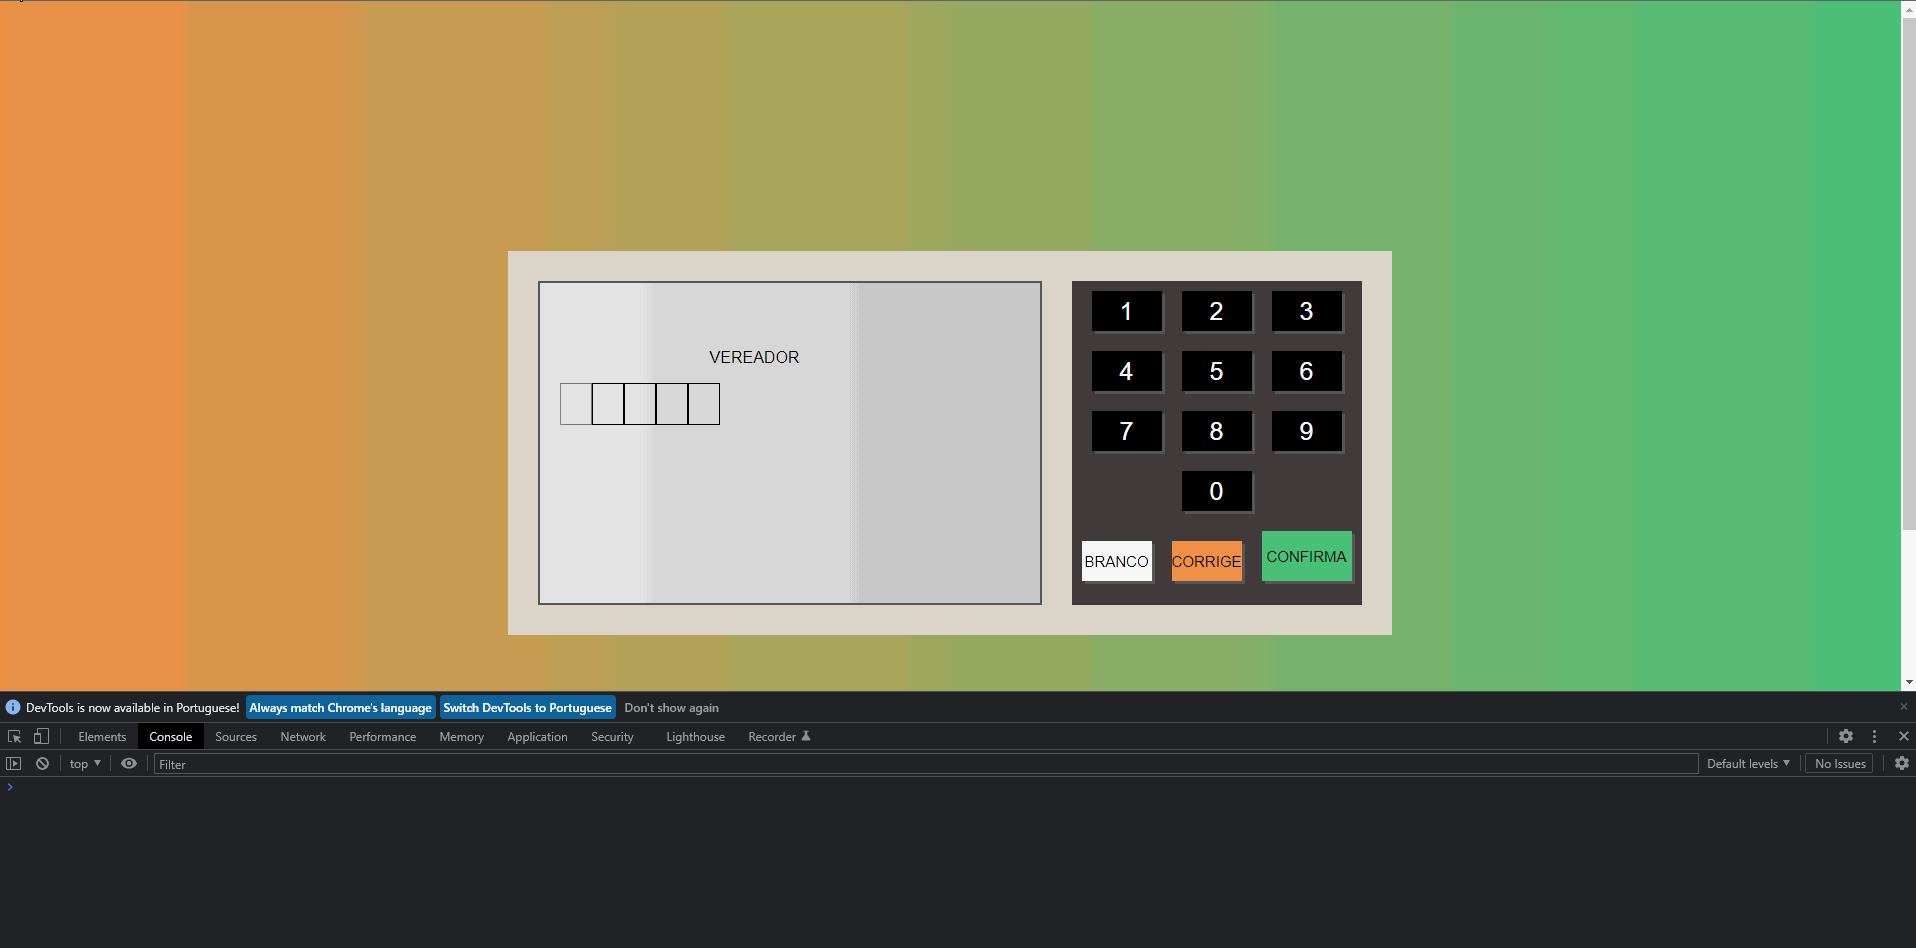Confirm the vote with CONFIRMA
The image size is (1916, 948).
1306,557
